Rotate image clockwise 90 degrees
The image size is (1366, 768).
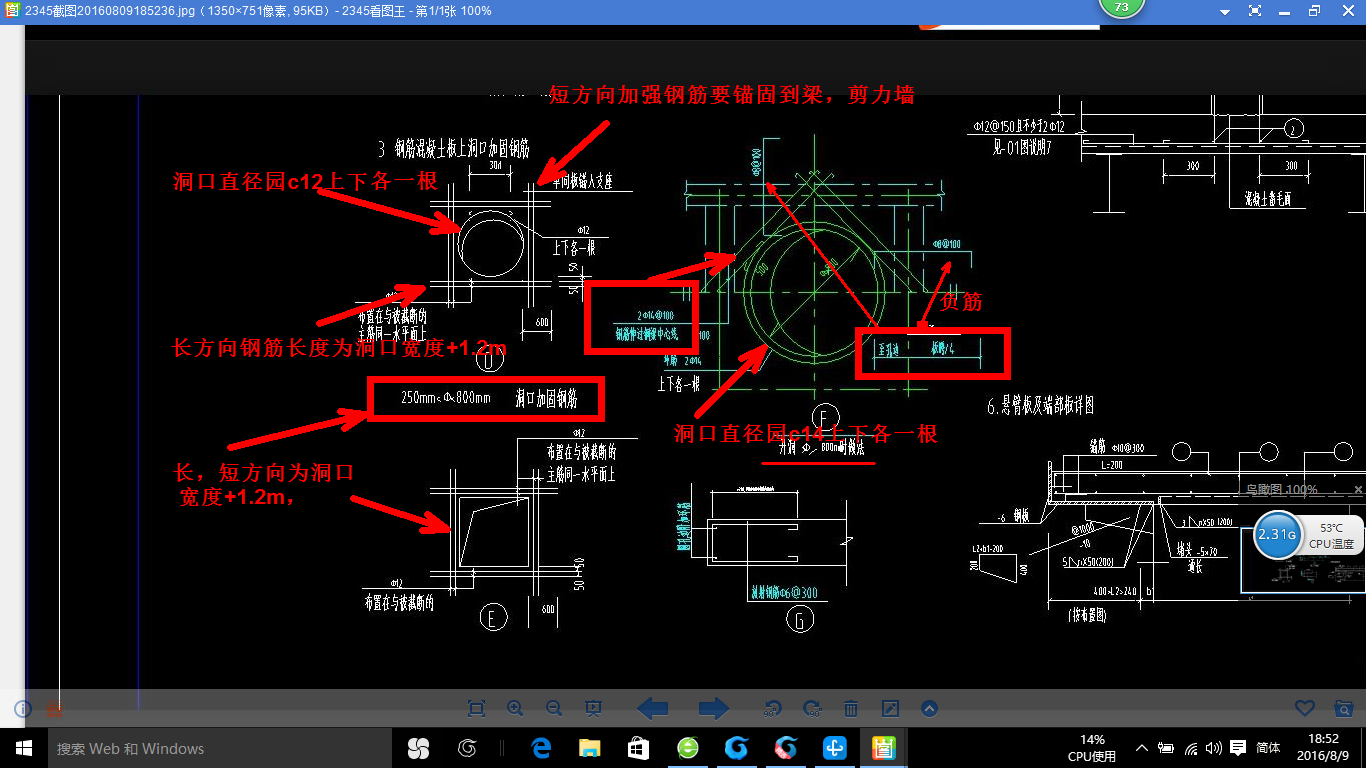pyautogui.click(x=812, y=709)
